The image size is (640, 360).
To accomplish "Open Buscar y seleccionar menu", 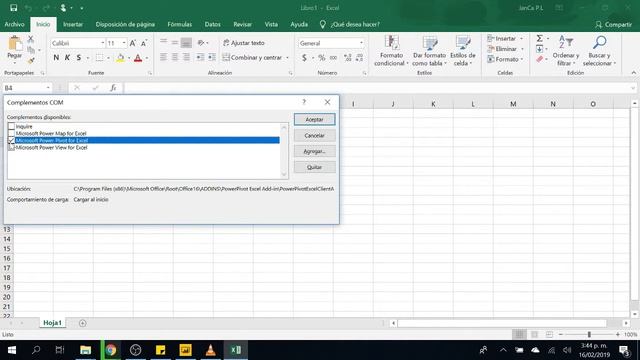I will (599, 51).
